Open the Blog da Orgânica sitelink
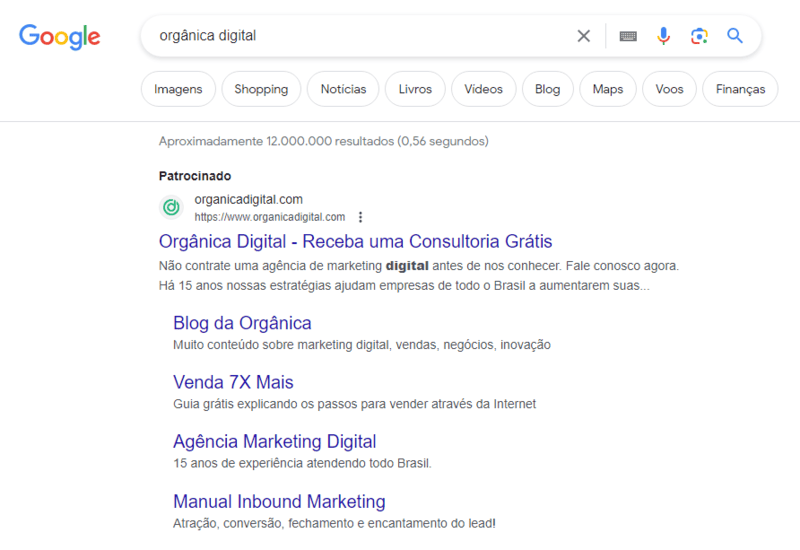This screenshot has width=800, height=550. click(x=242, y=323)
